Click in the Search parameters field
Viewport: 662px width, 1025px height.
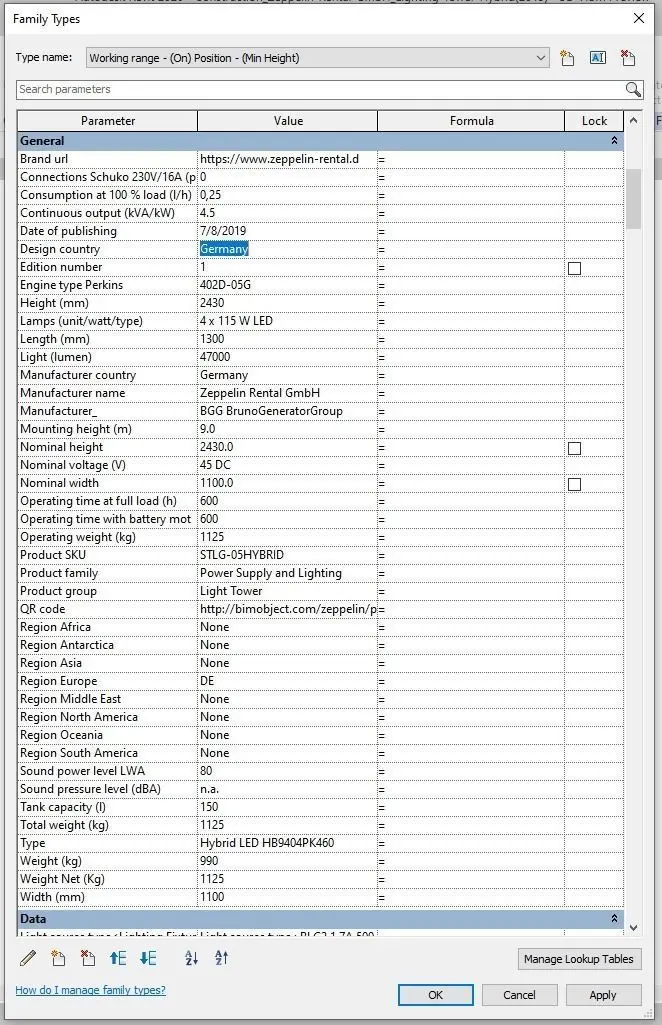(320, 89)
